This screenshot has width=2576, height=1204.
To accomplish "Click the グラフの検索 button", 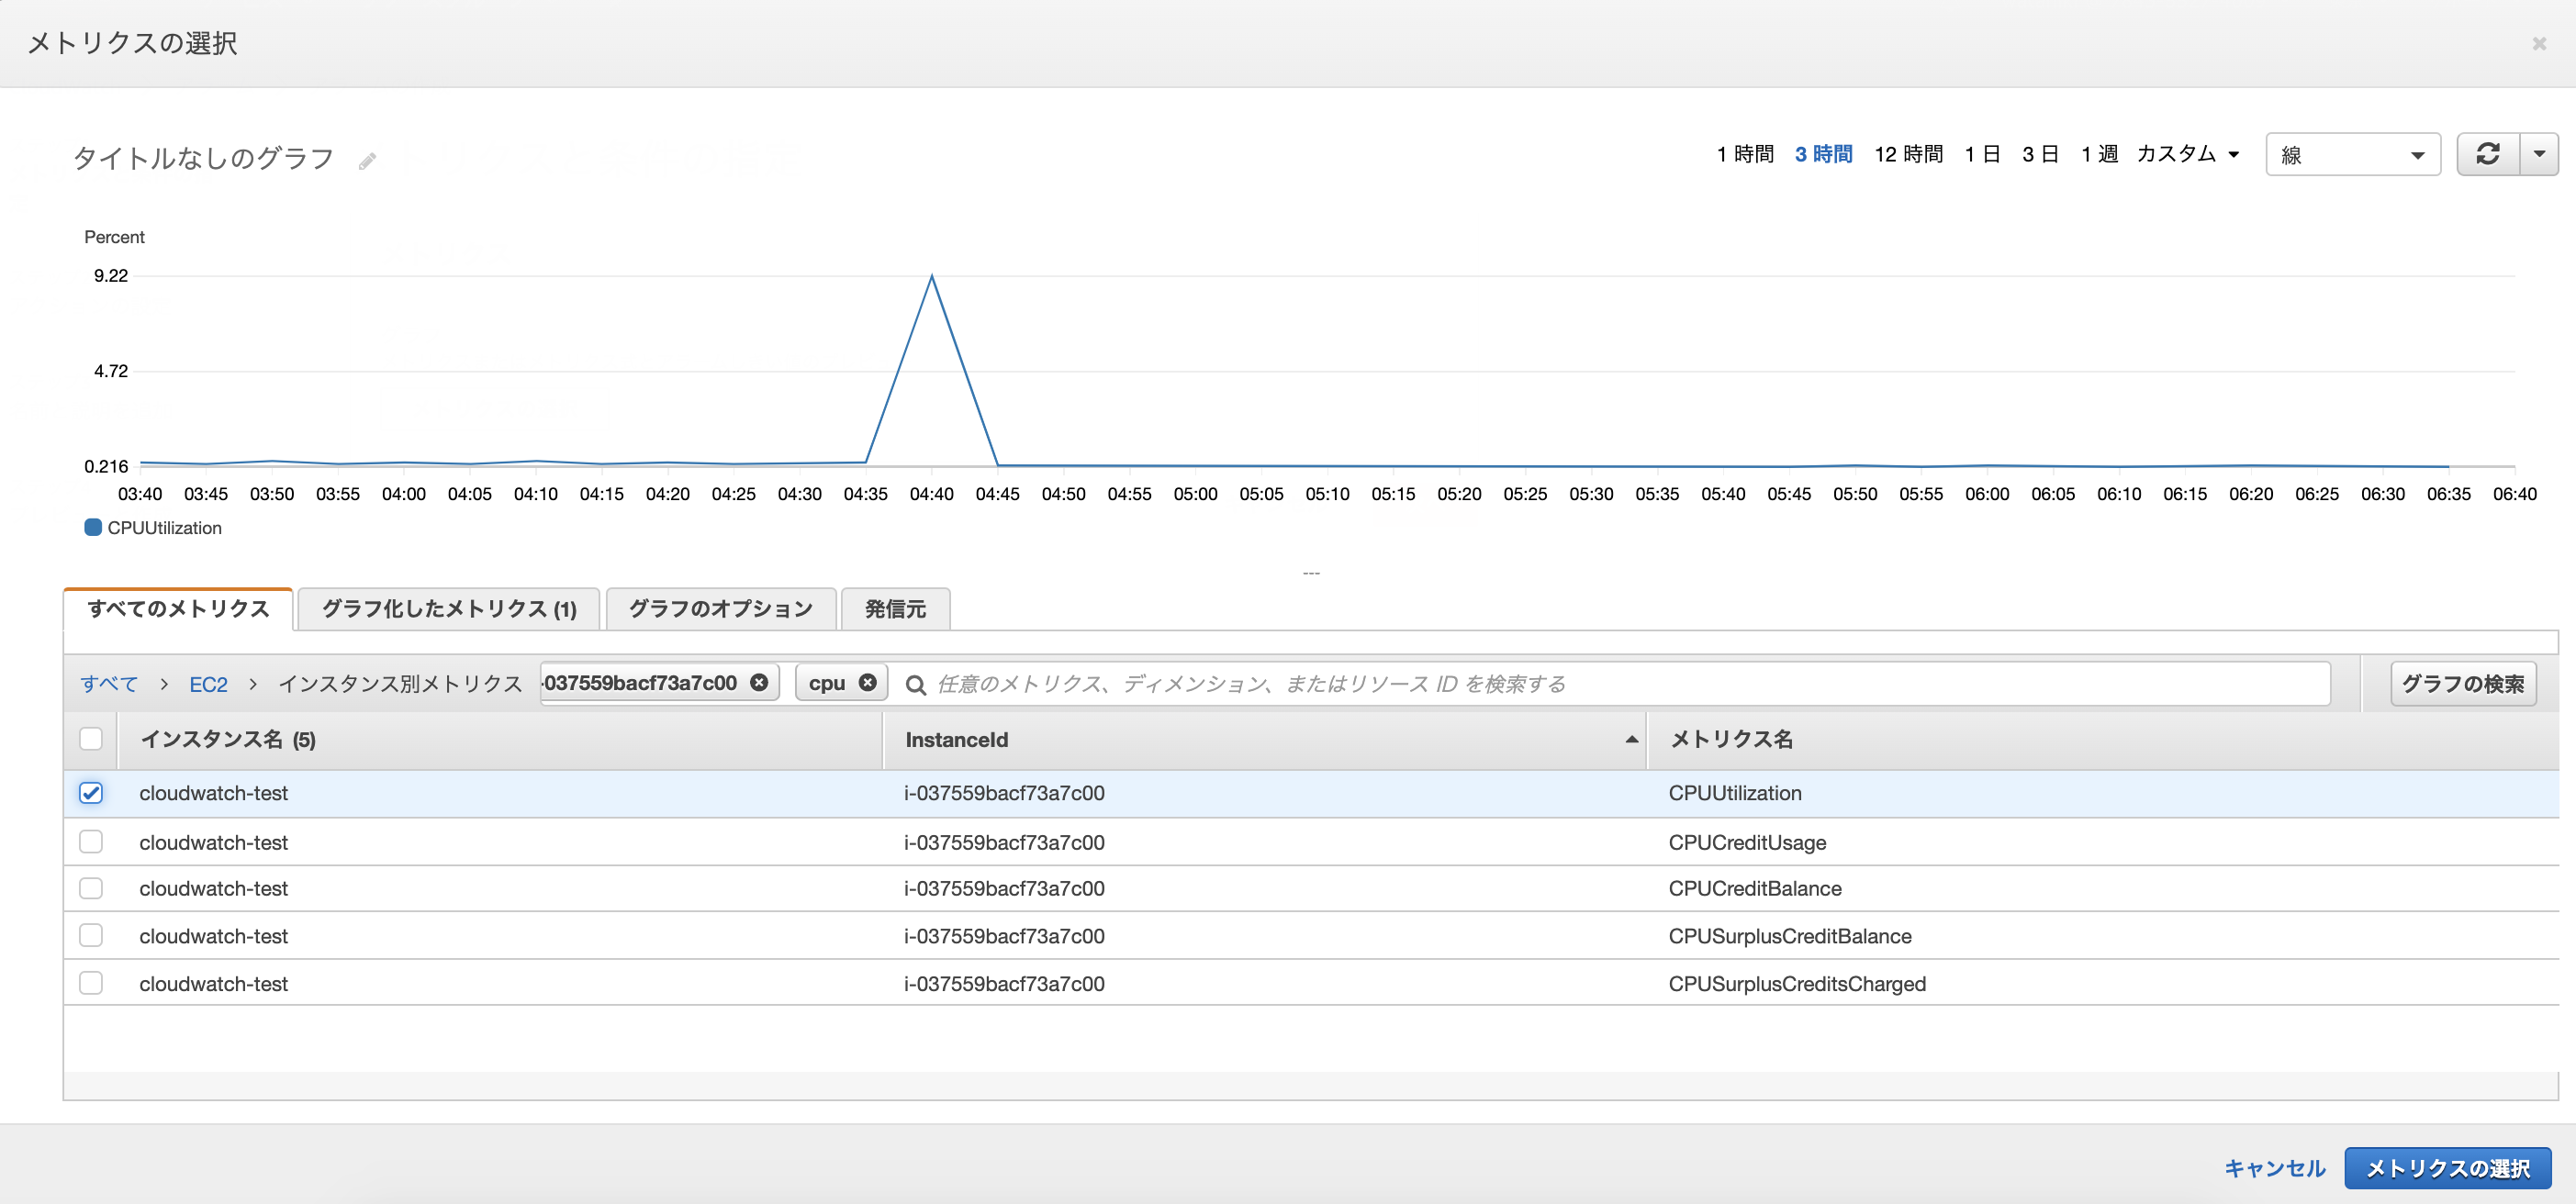I will (x=2463, y=684).
